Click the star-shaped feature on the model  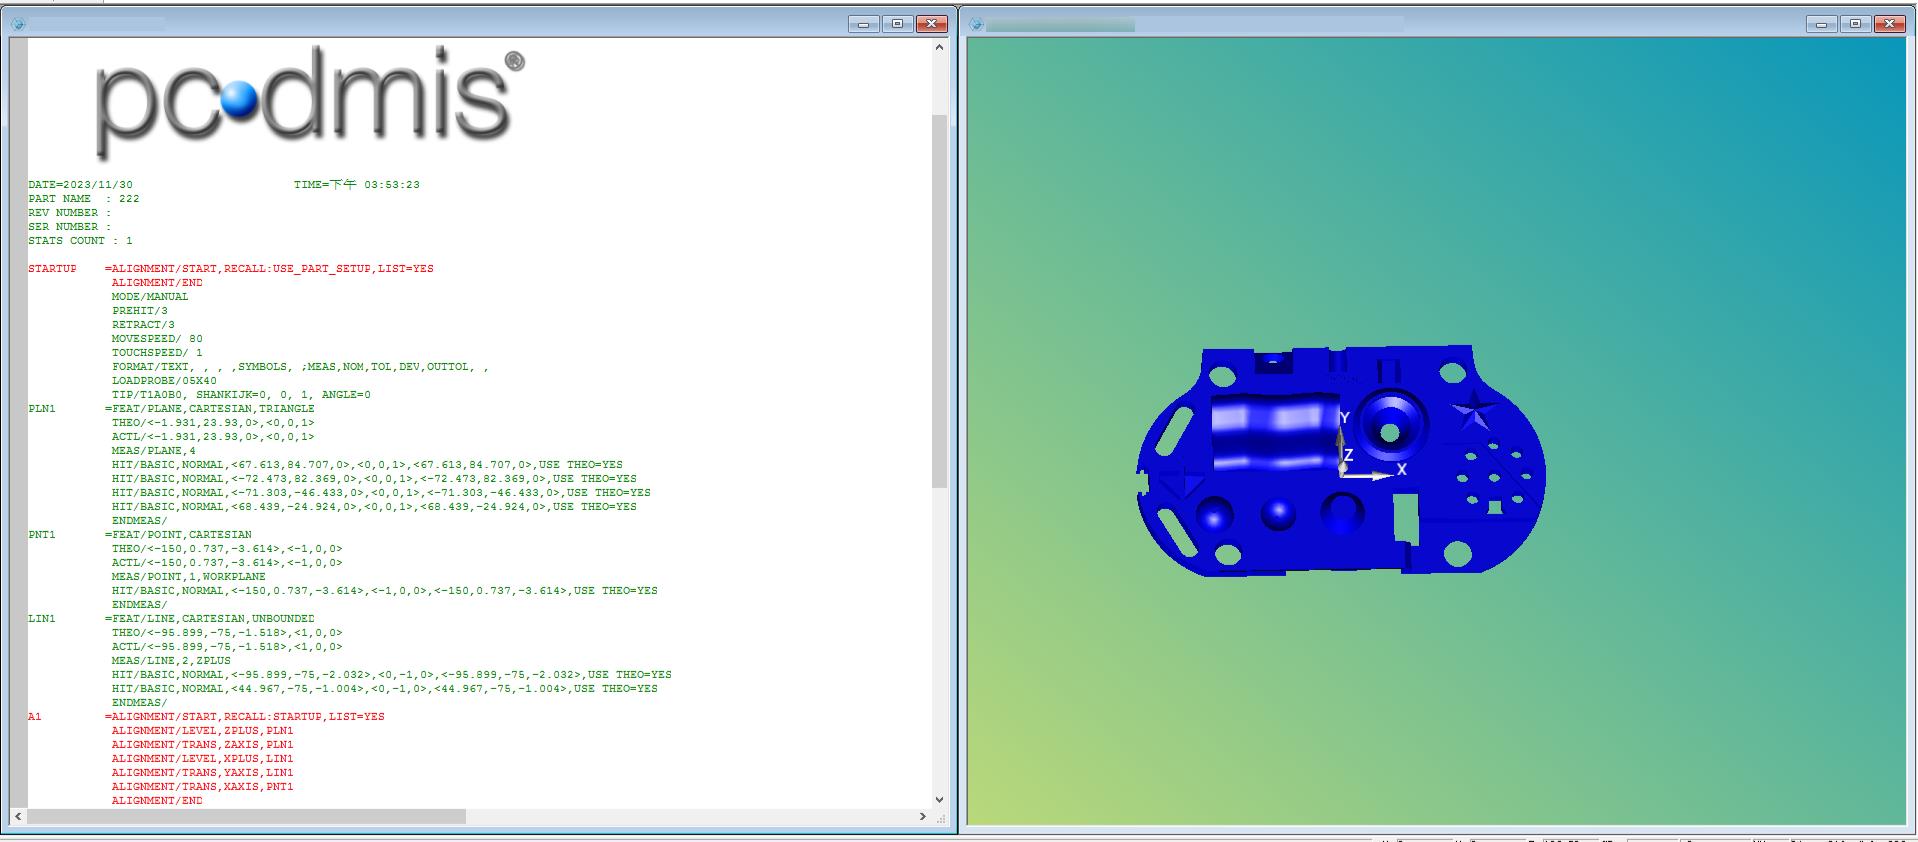click(1475, 410)
